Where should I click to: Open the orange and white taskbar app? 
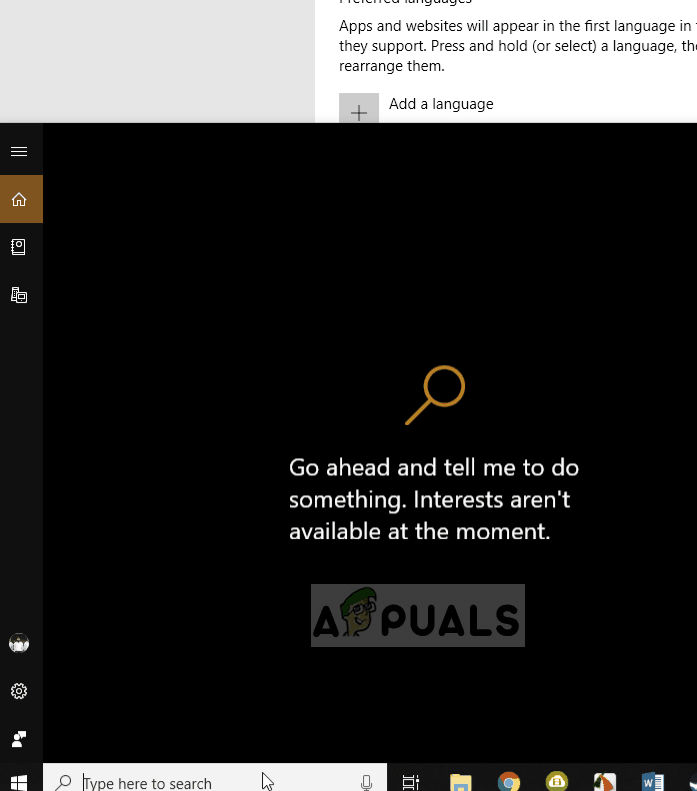(x=604, y=782)
